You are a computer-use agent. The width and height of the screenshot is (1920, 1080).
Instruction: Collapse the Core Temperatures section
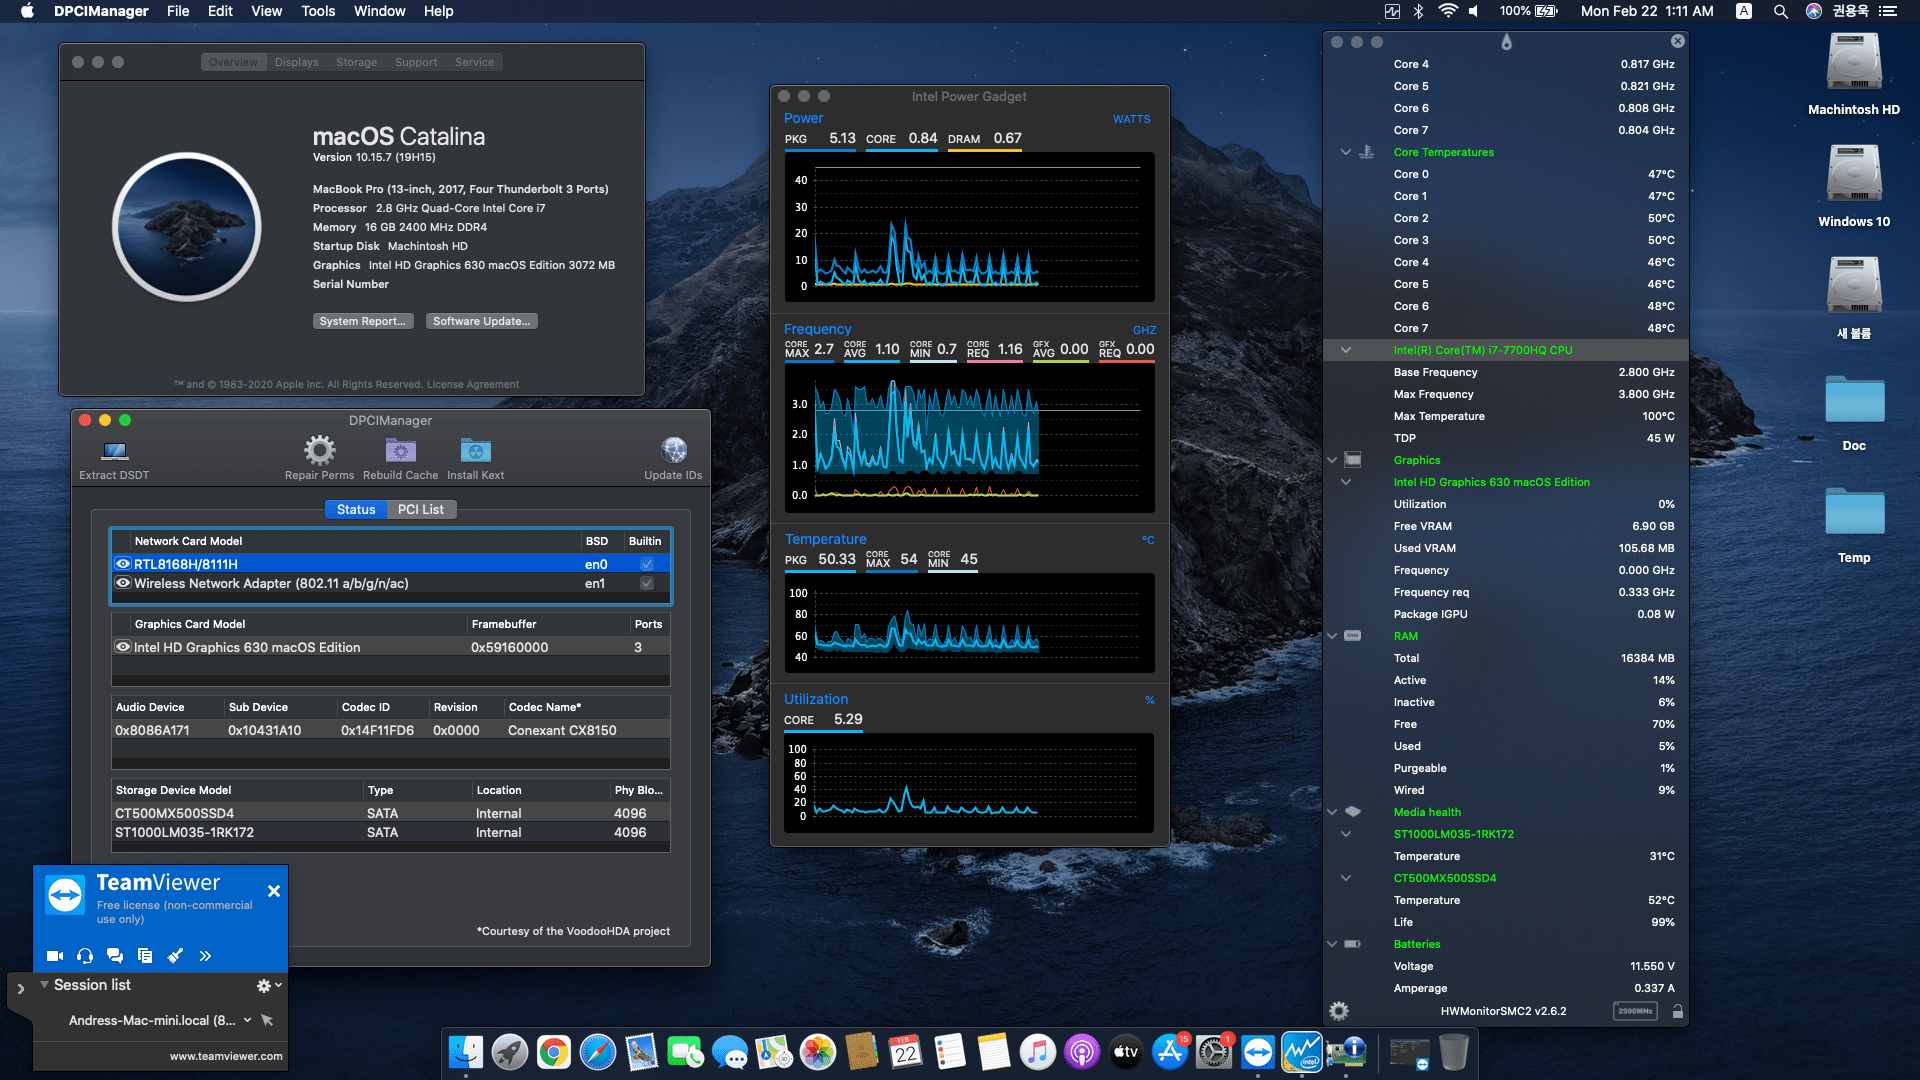pyautogui.click(x=1345, y=152)
